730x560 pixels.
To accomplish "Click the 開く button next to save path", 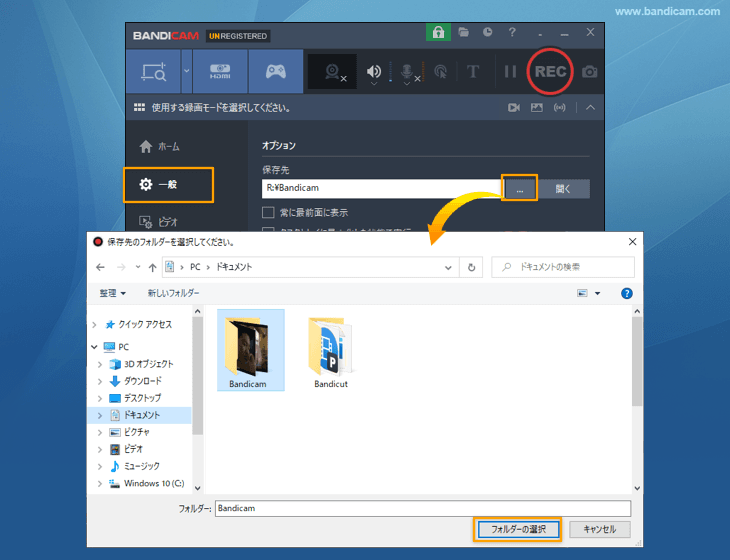I will [563, 189].
